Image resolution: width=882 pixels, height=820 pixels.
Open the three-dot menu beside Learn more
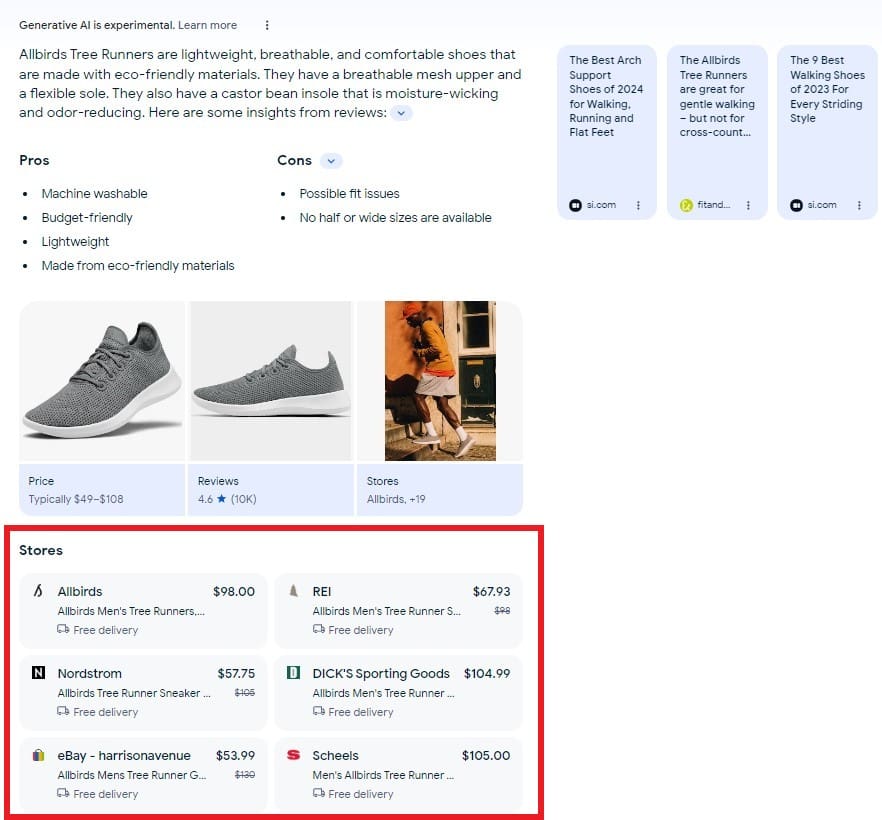[x=267, y=25]
